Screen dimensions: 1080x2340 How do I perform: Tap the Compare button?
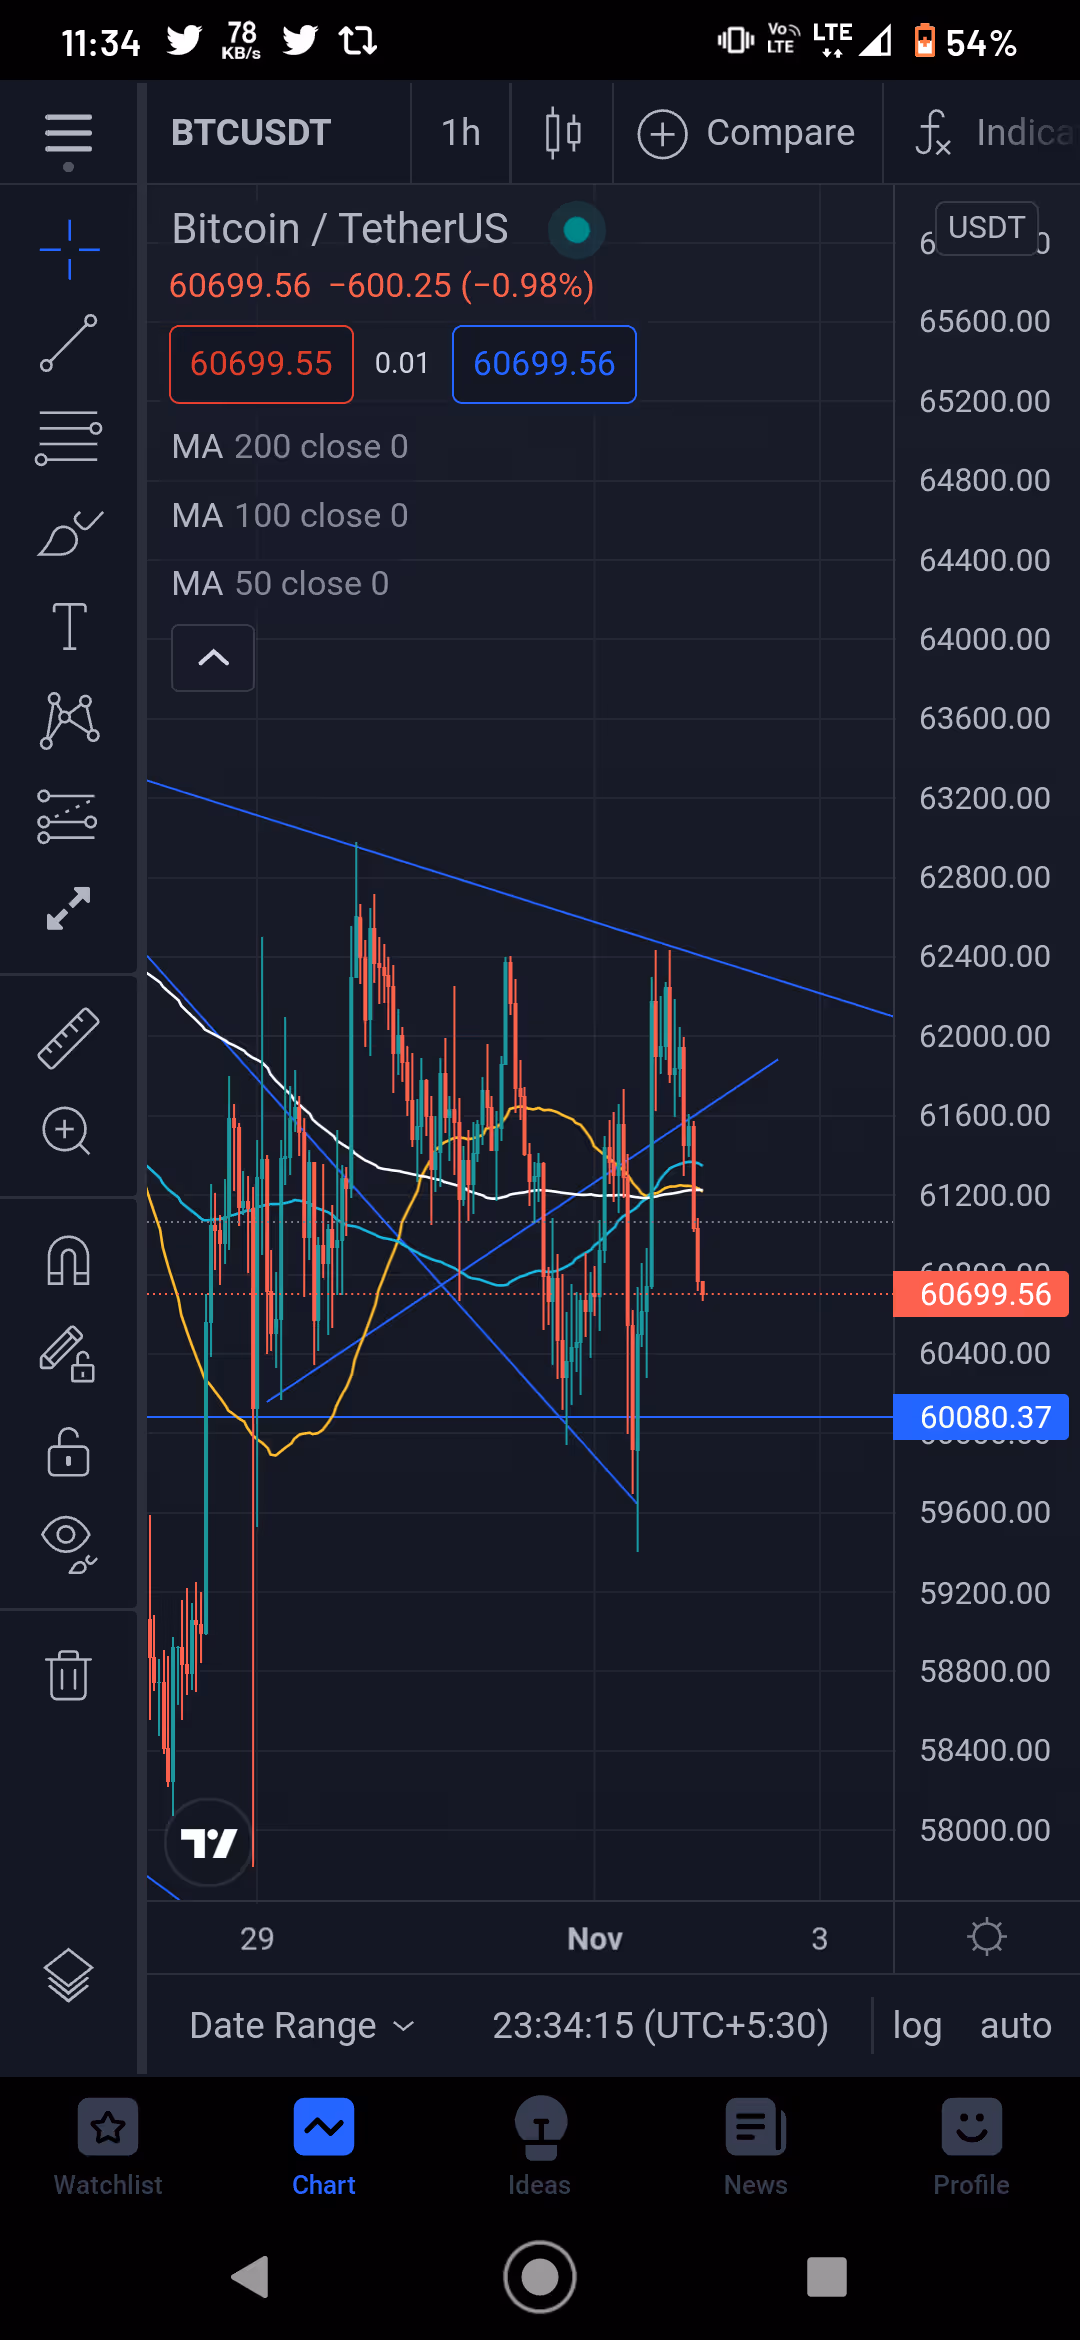(747, 132)
